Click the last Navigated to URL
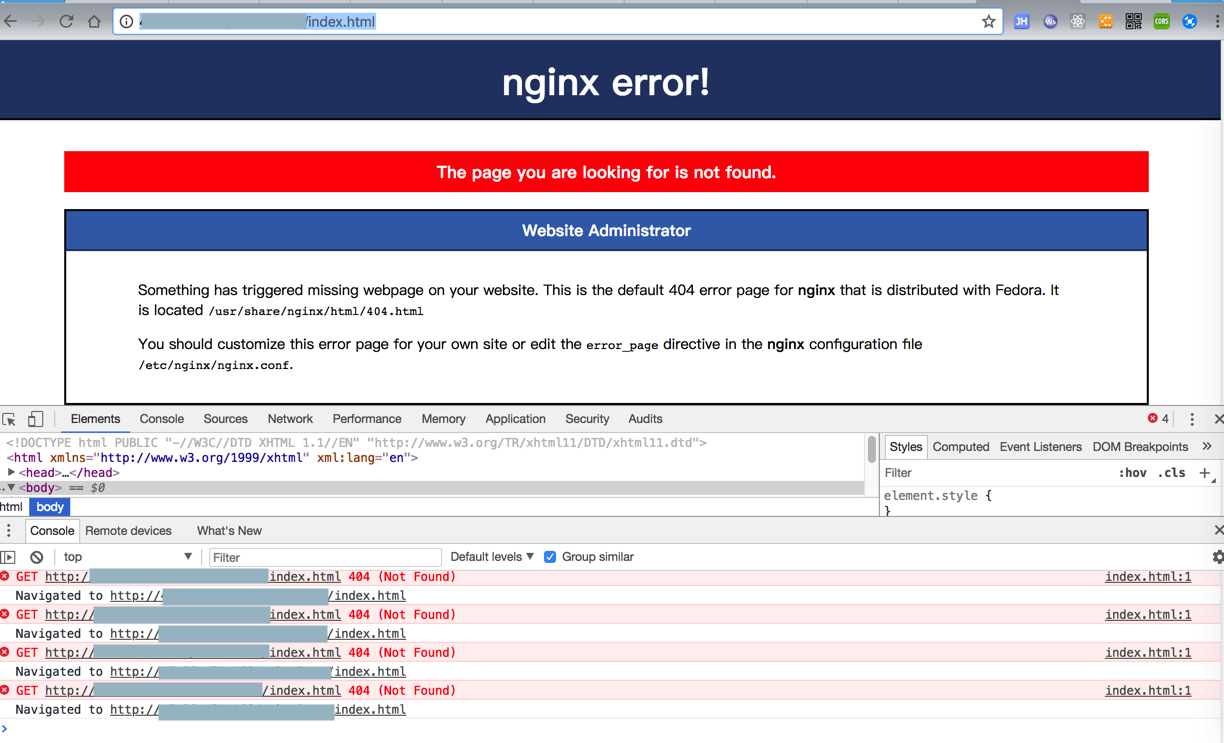The image size is (1224, 743). pos(258,710)
